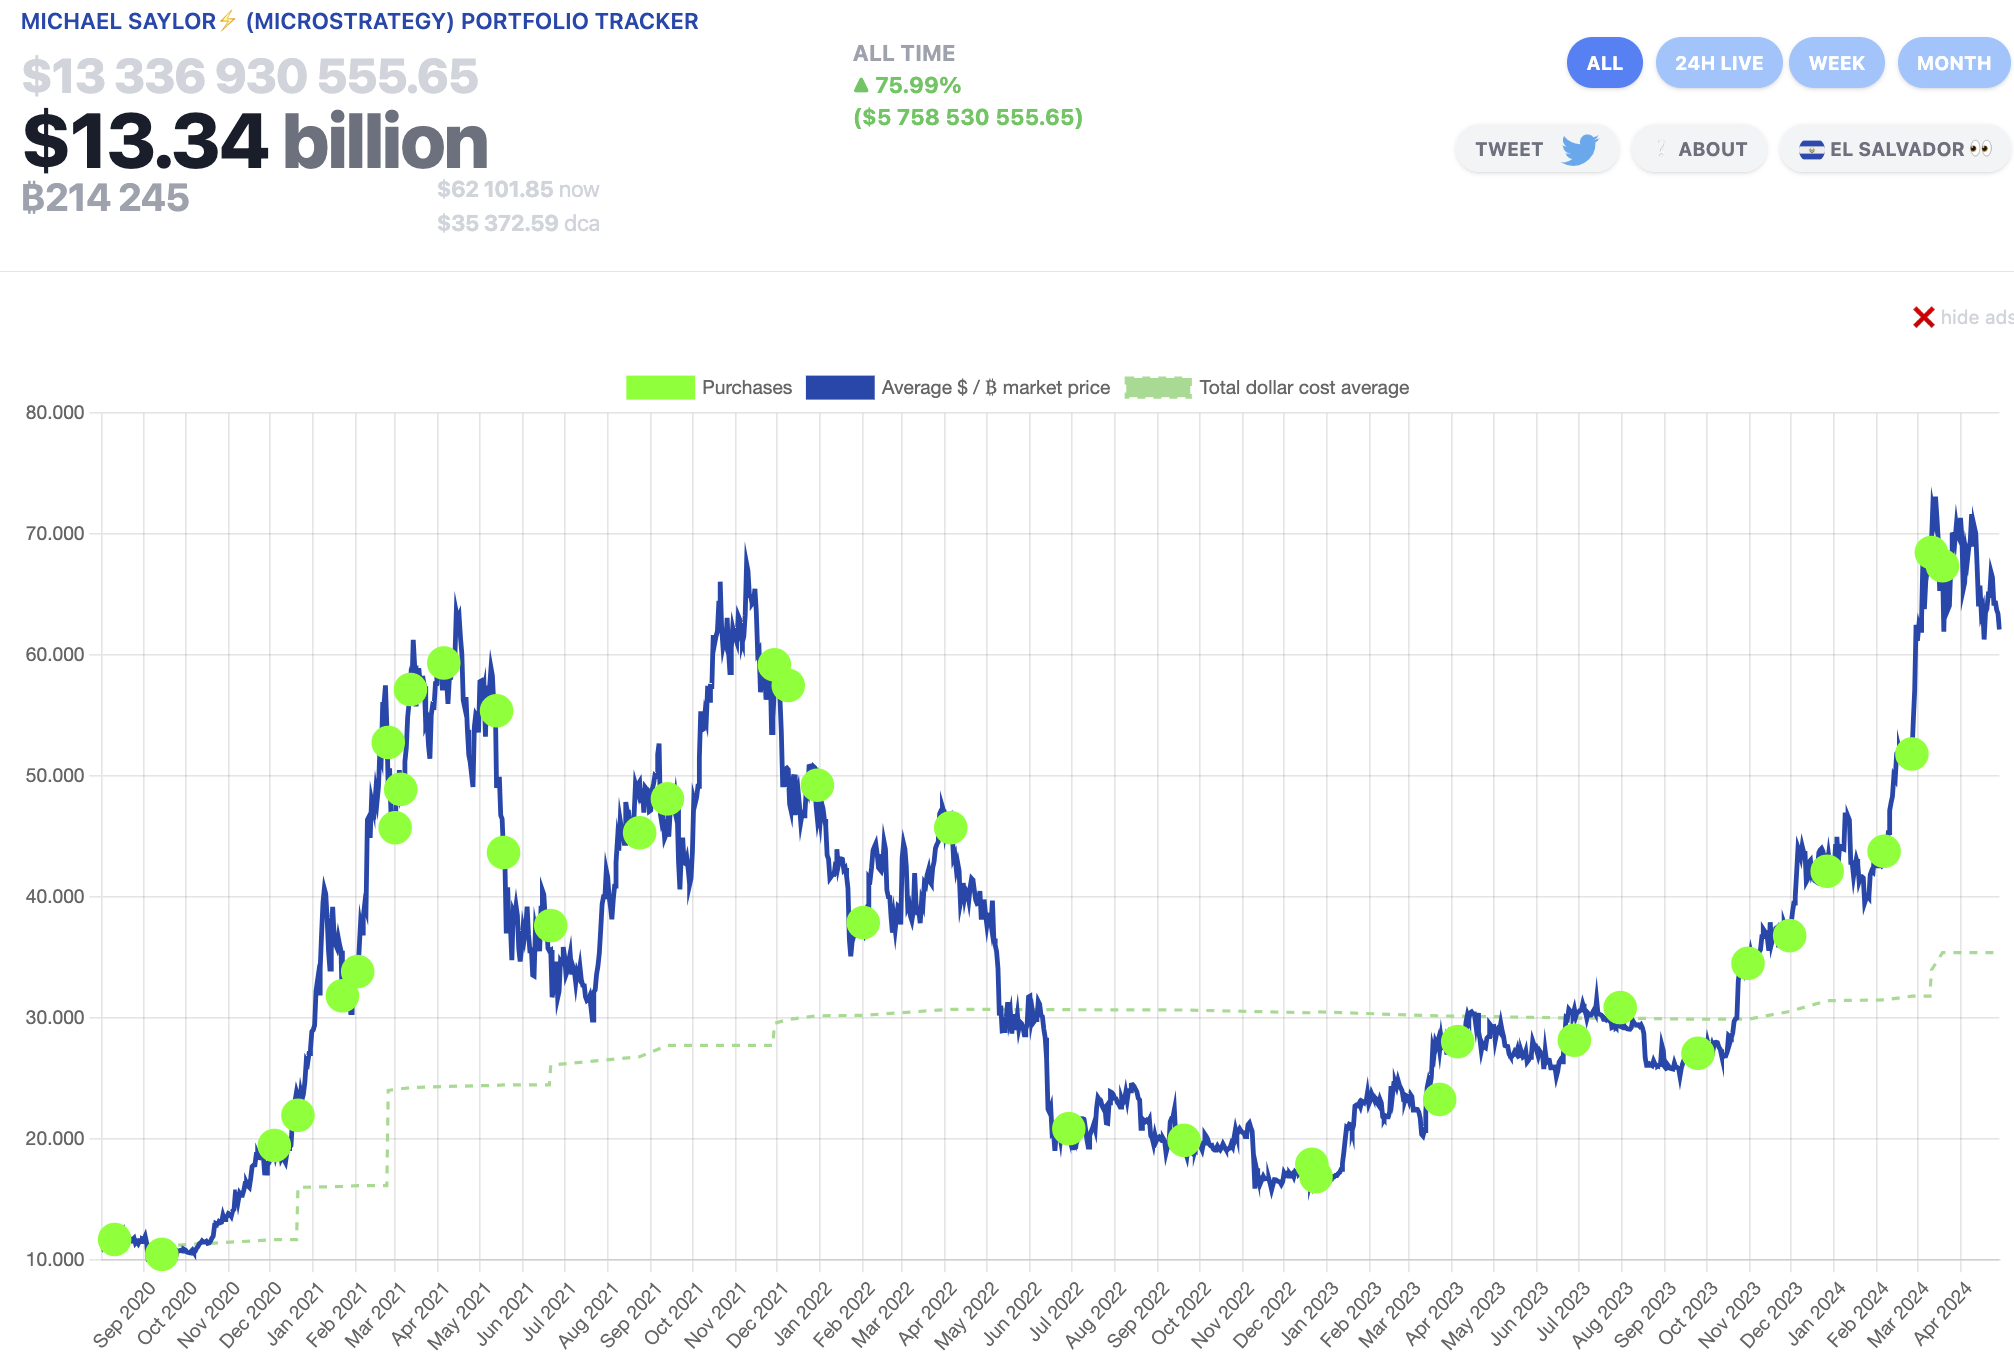
Task: Click the TWEET button
Action: click(1536, 149)
